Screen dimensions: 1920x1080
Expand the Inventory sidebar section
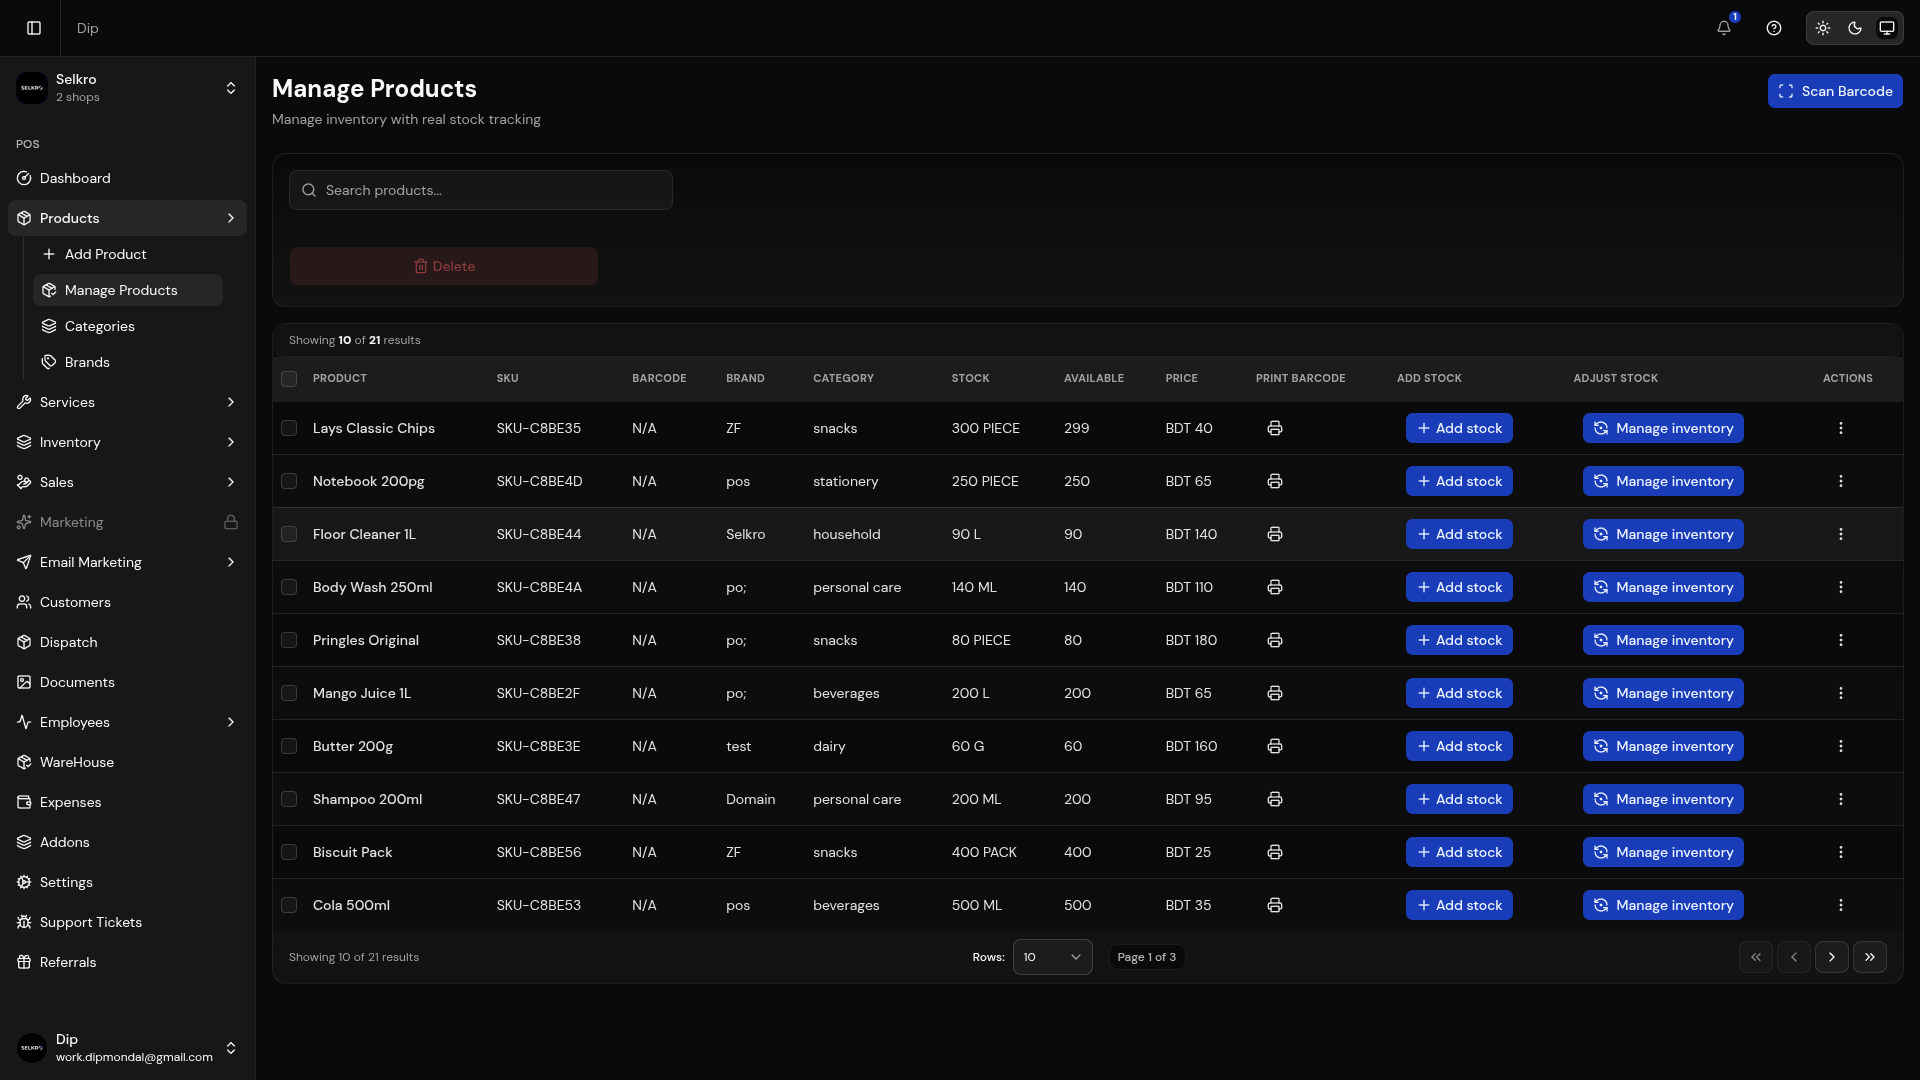pos(127,442)
